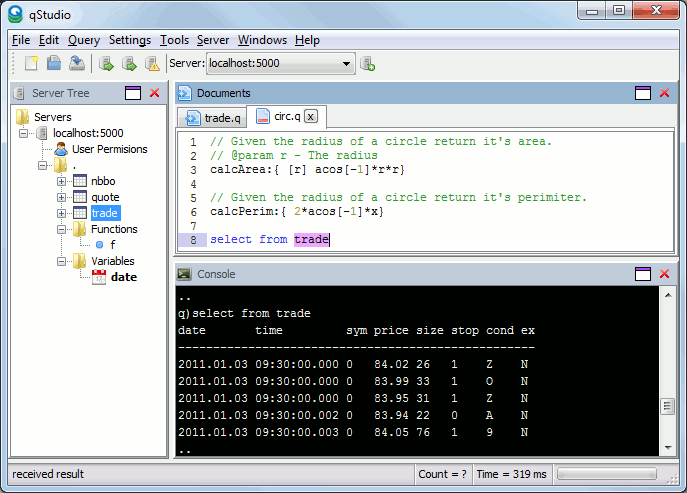687x493 pixels.
Task: Close the Documents panel
Action: point(665,93)
